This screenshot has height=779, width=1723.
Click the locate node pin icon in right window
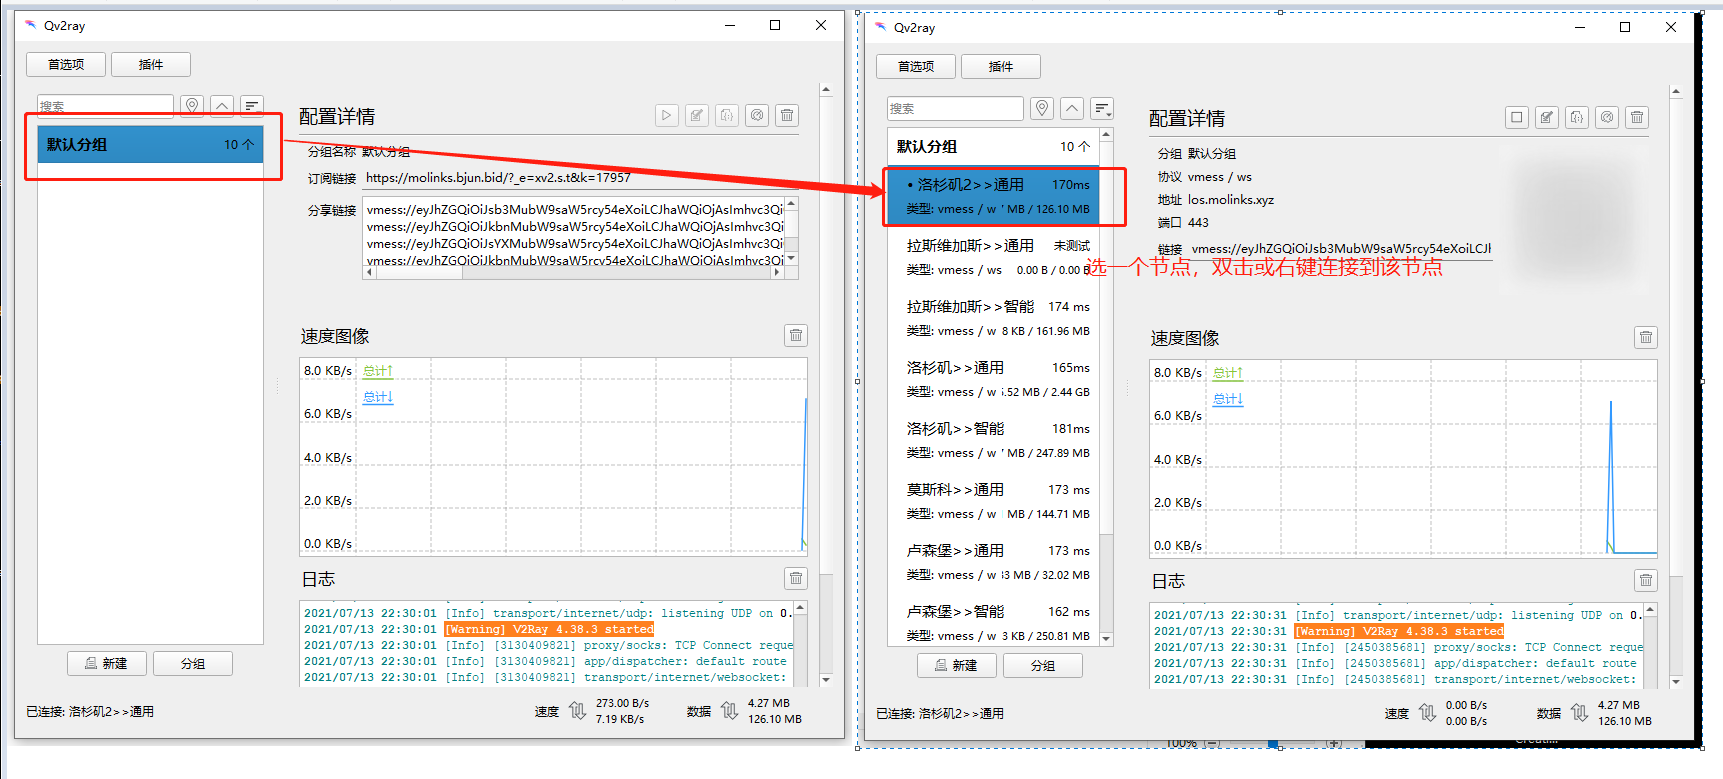[x=1042, y=108]
